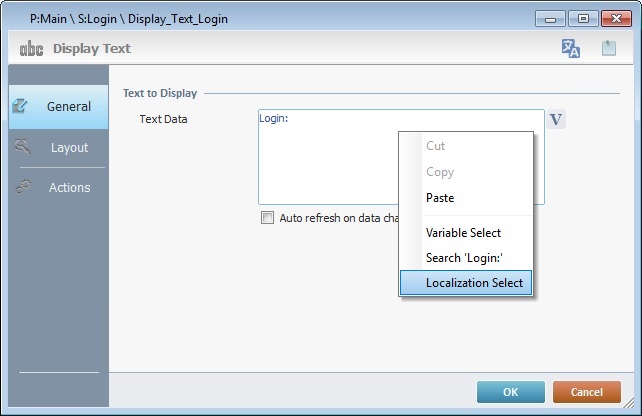The image size is (642, 416).
Task: Maximize the Display_Text_Login window
Action: click(x=582, y=18)
